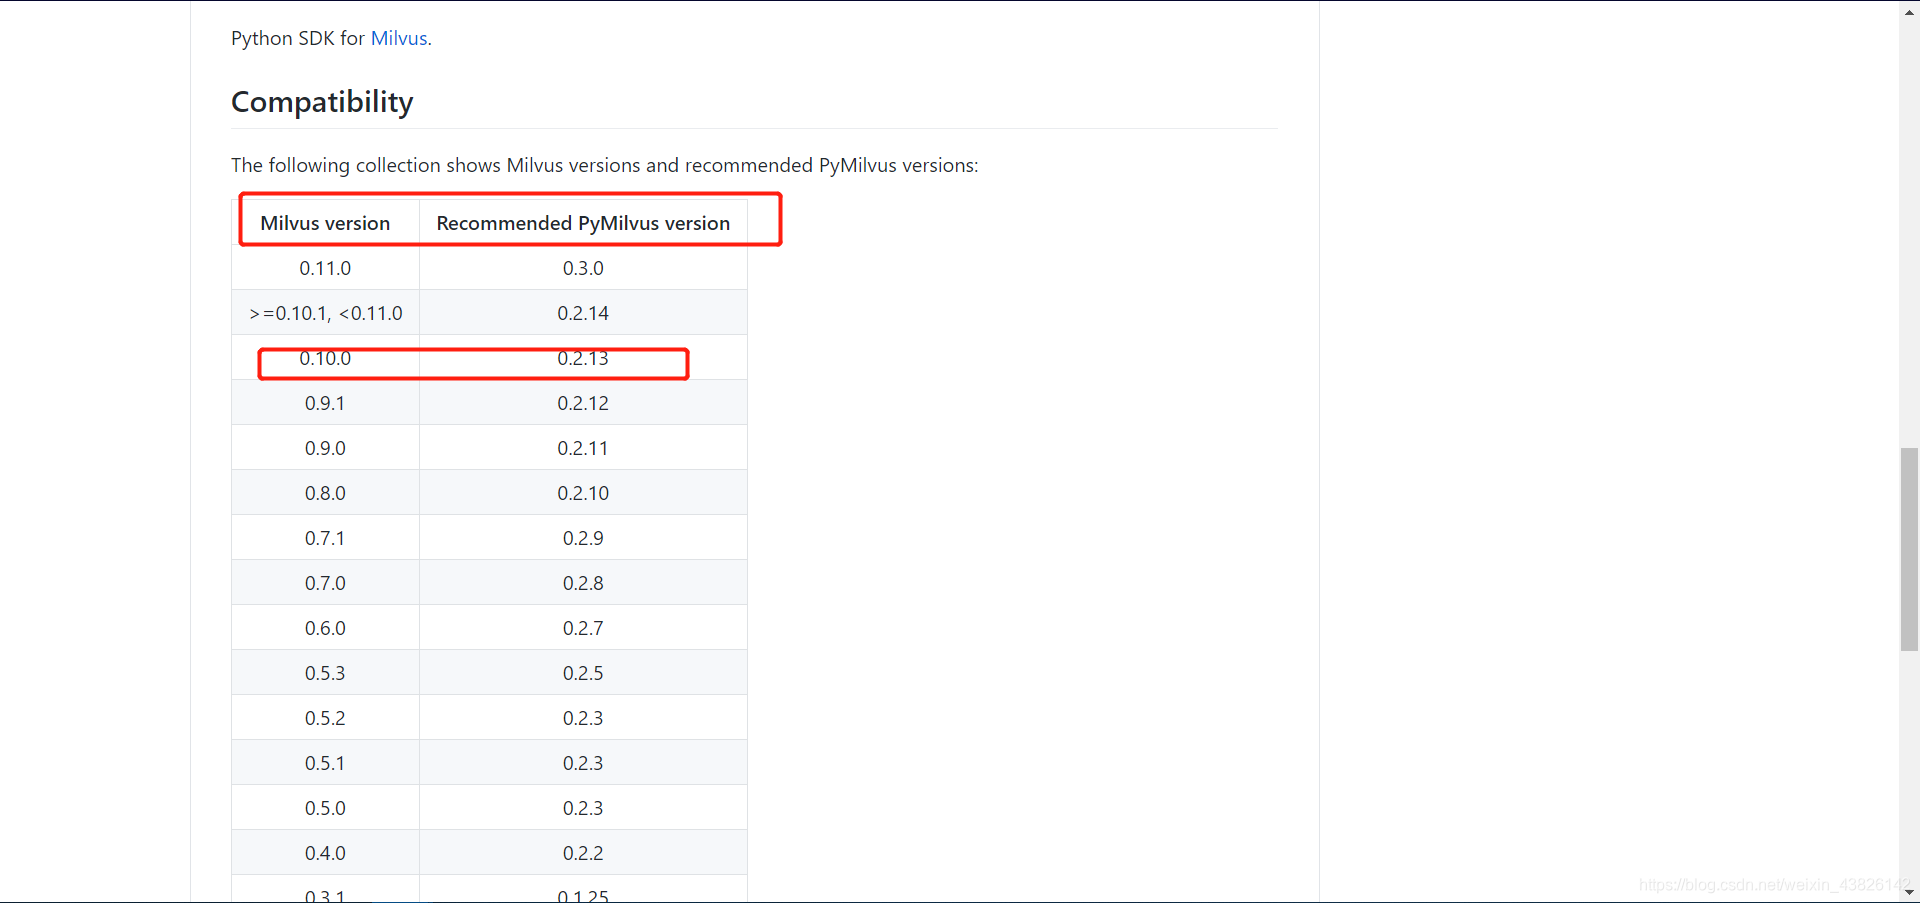Click the vertical scrollbar thumb
Image resolution: width=1920 pixels, height=903 pixels.
click(1909, 549)
